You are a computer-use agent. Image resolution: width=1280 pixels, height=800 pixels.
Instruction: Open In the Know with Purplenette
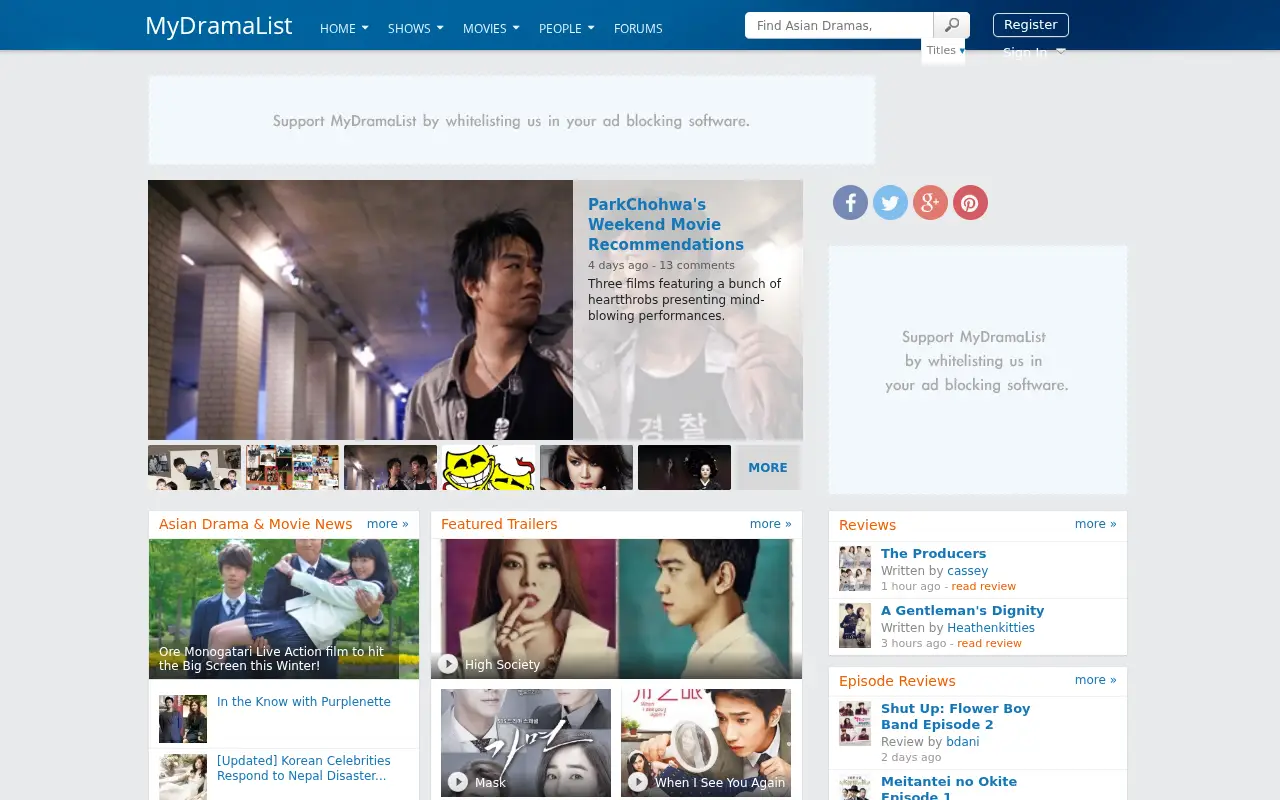pyautogui.click(x=304, y=702)
